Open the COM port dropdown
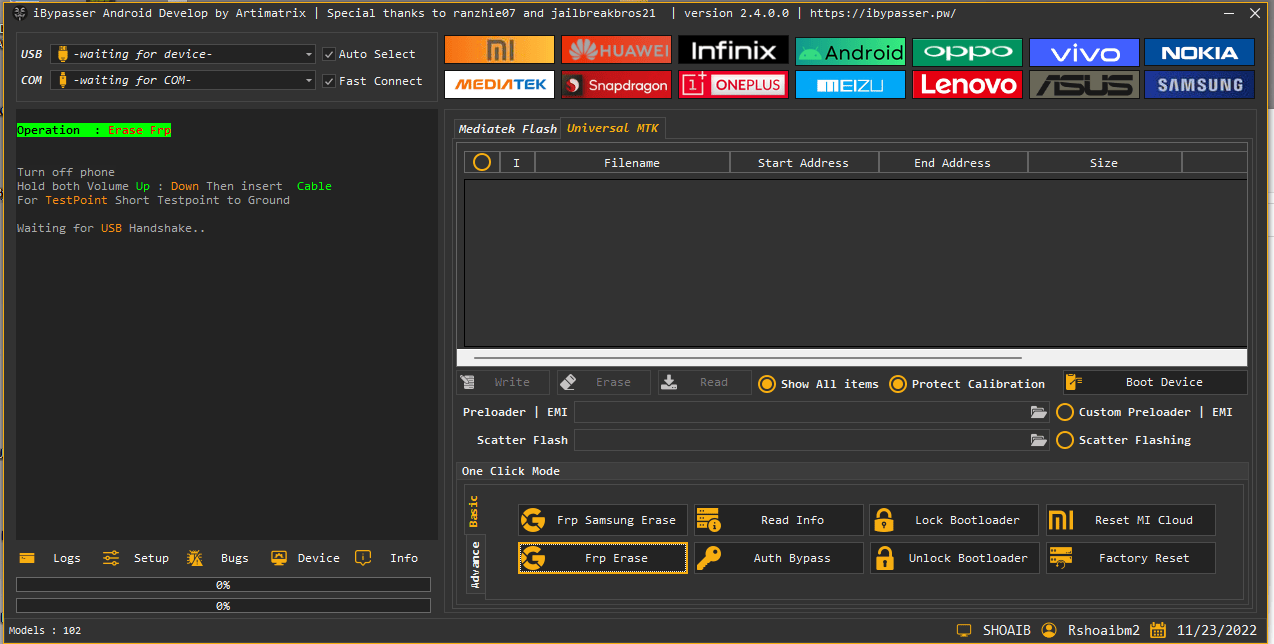 (x=308, y=81)
